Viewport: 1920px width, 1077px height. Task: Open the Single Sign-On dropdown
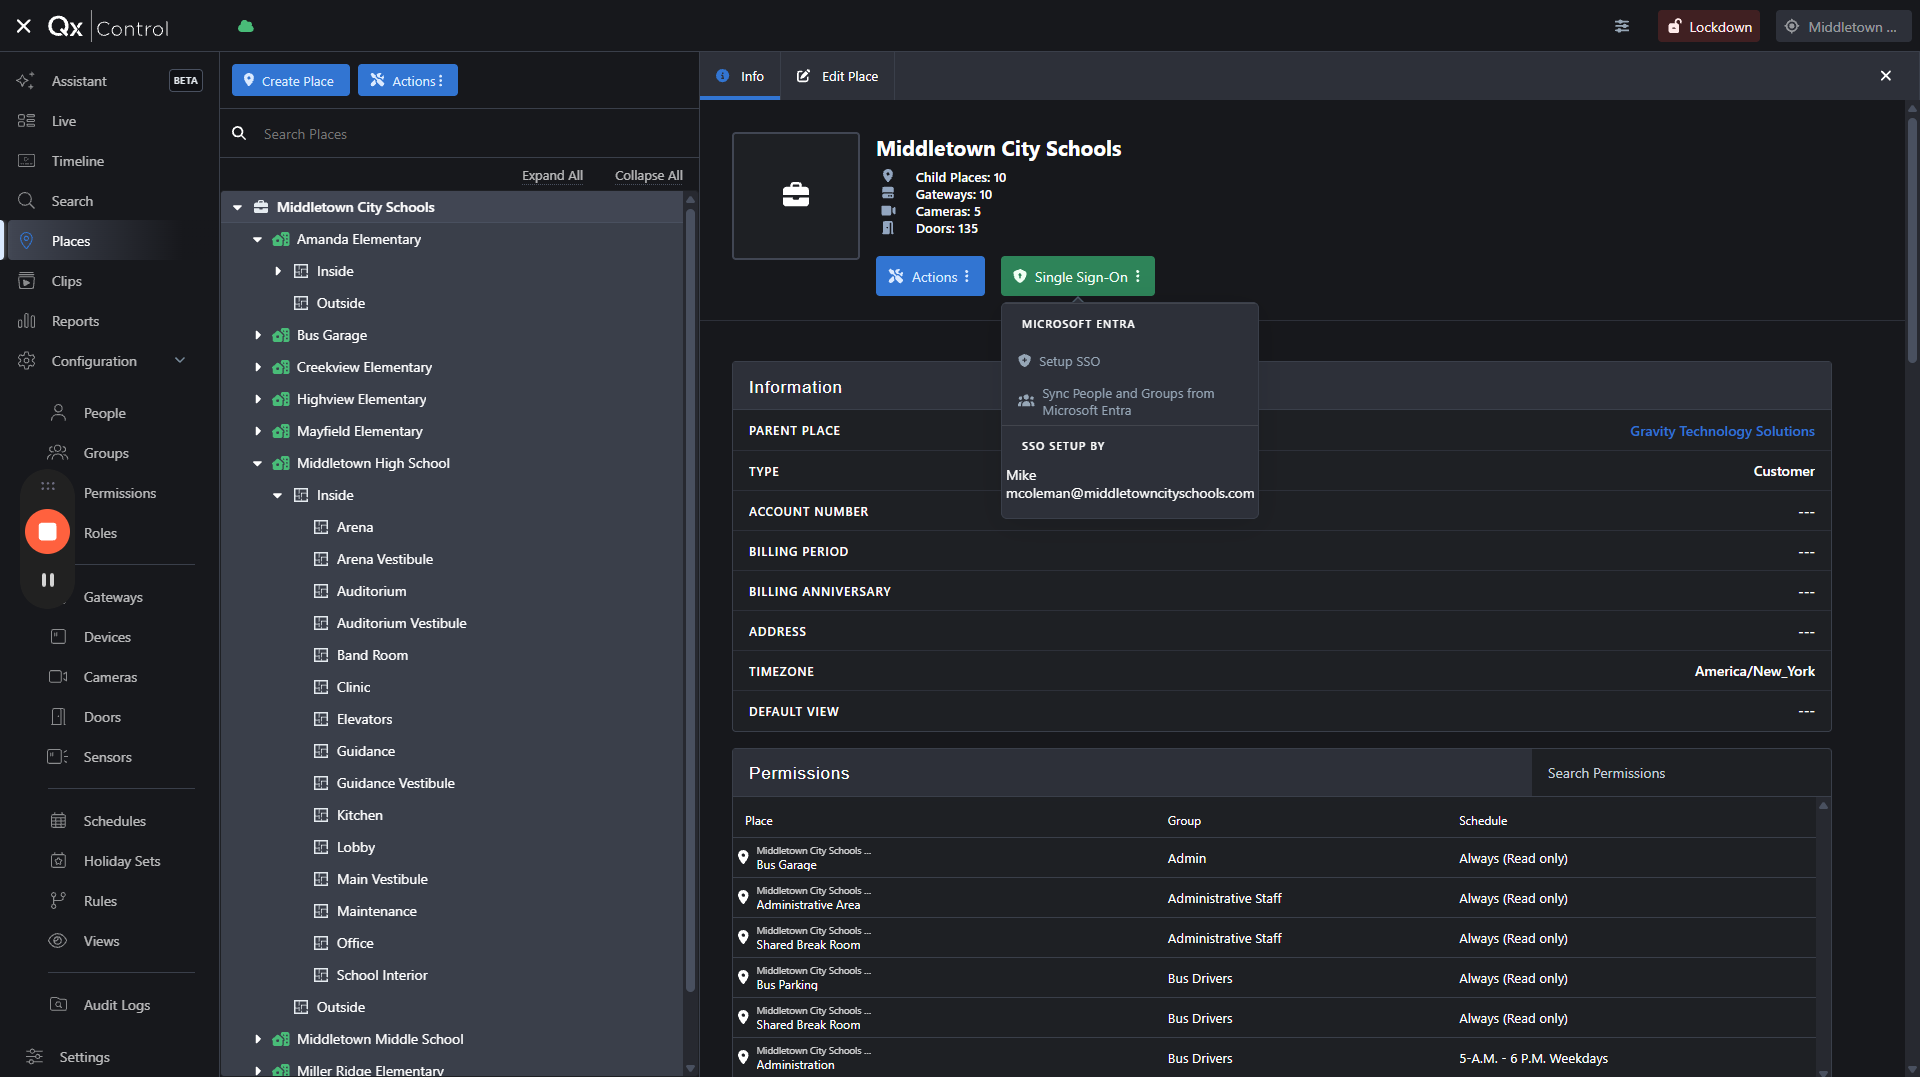[x=1077, y=277]
